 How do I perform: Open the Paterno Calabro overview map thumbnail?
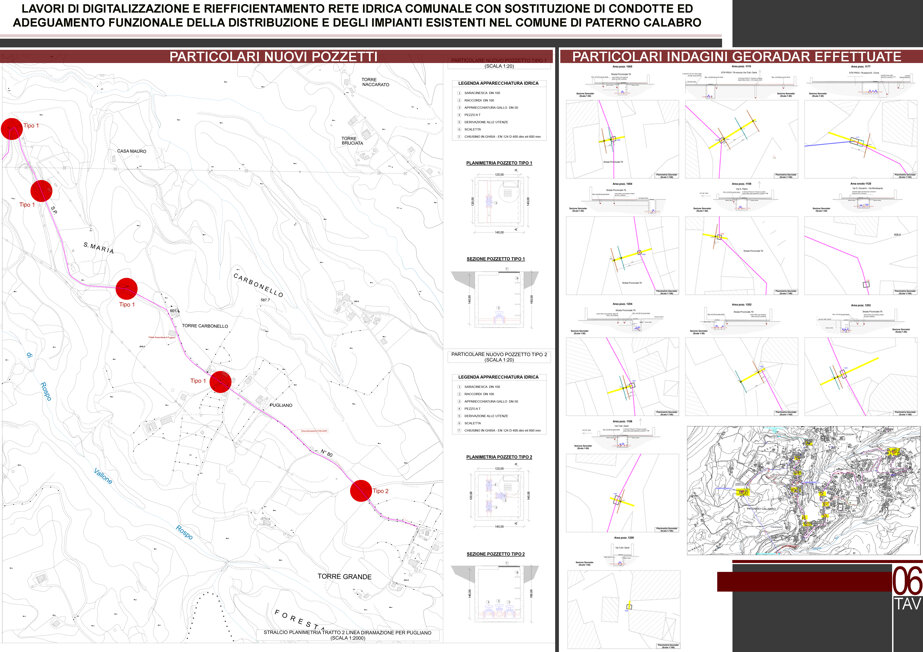803,491
